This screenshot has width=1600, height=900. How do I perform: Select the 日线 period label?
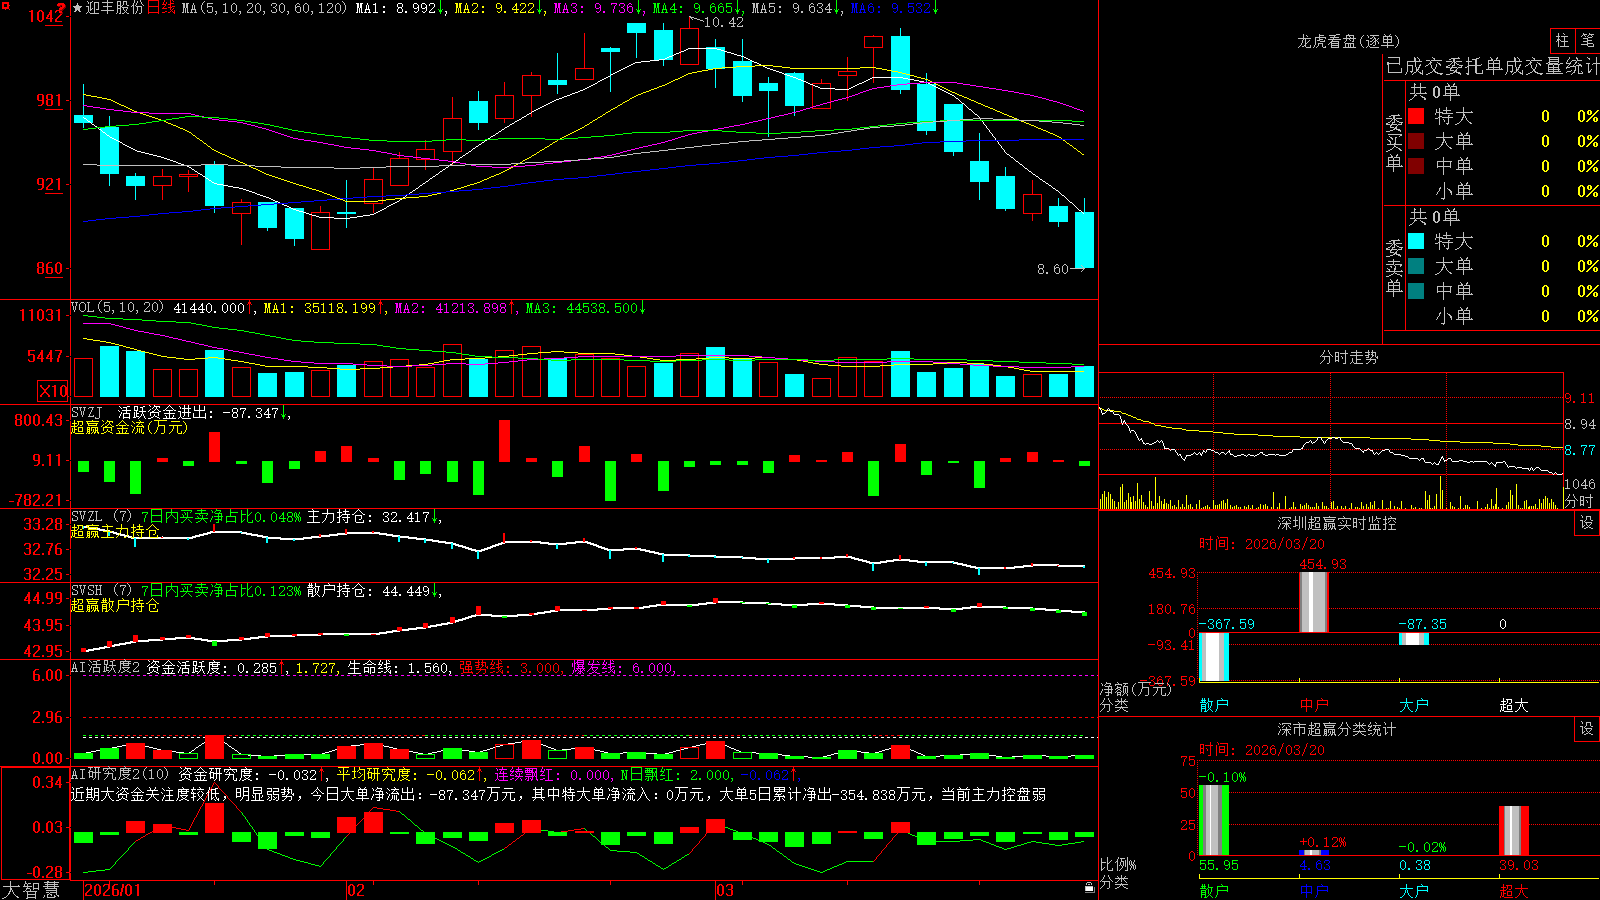pyautogui.click(x=161, y=8)
